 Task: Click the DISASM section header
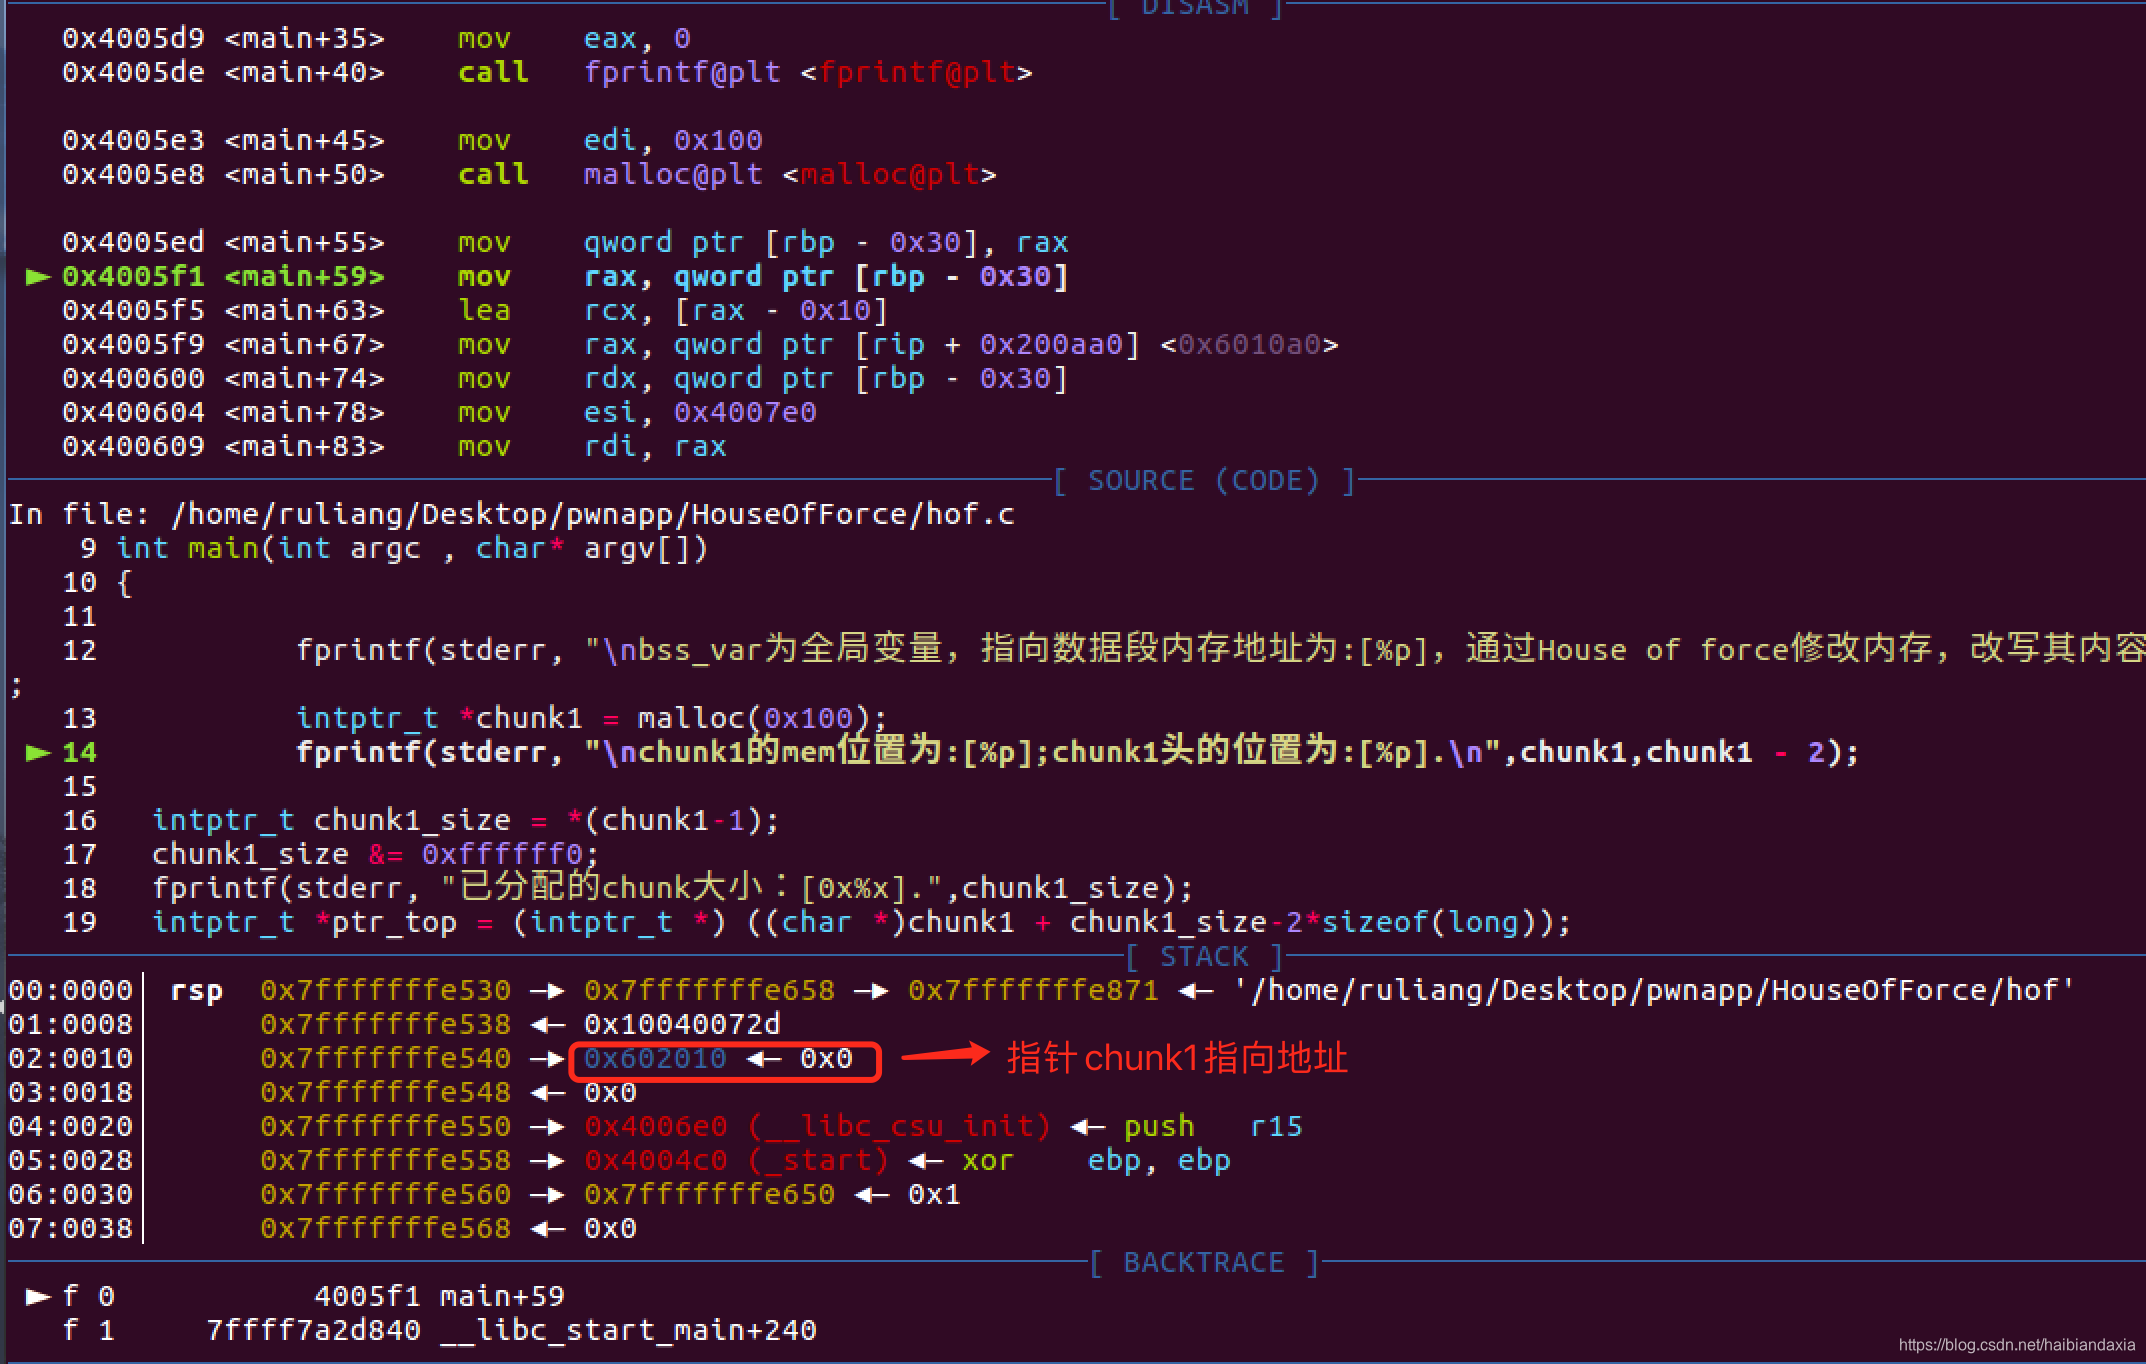(1194, 8)
